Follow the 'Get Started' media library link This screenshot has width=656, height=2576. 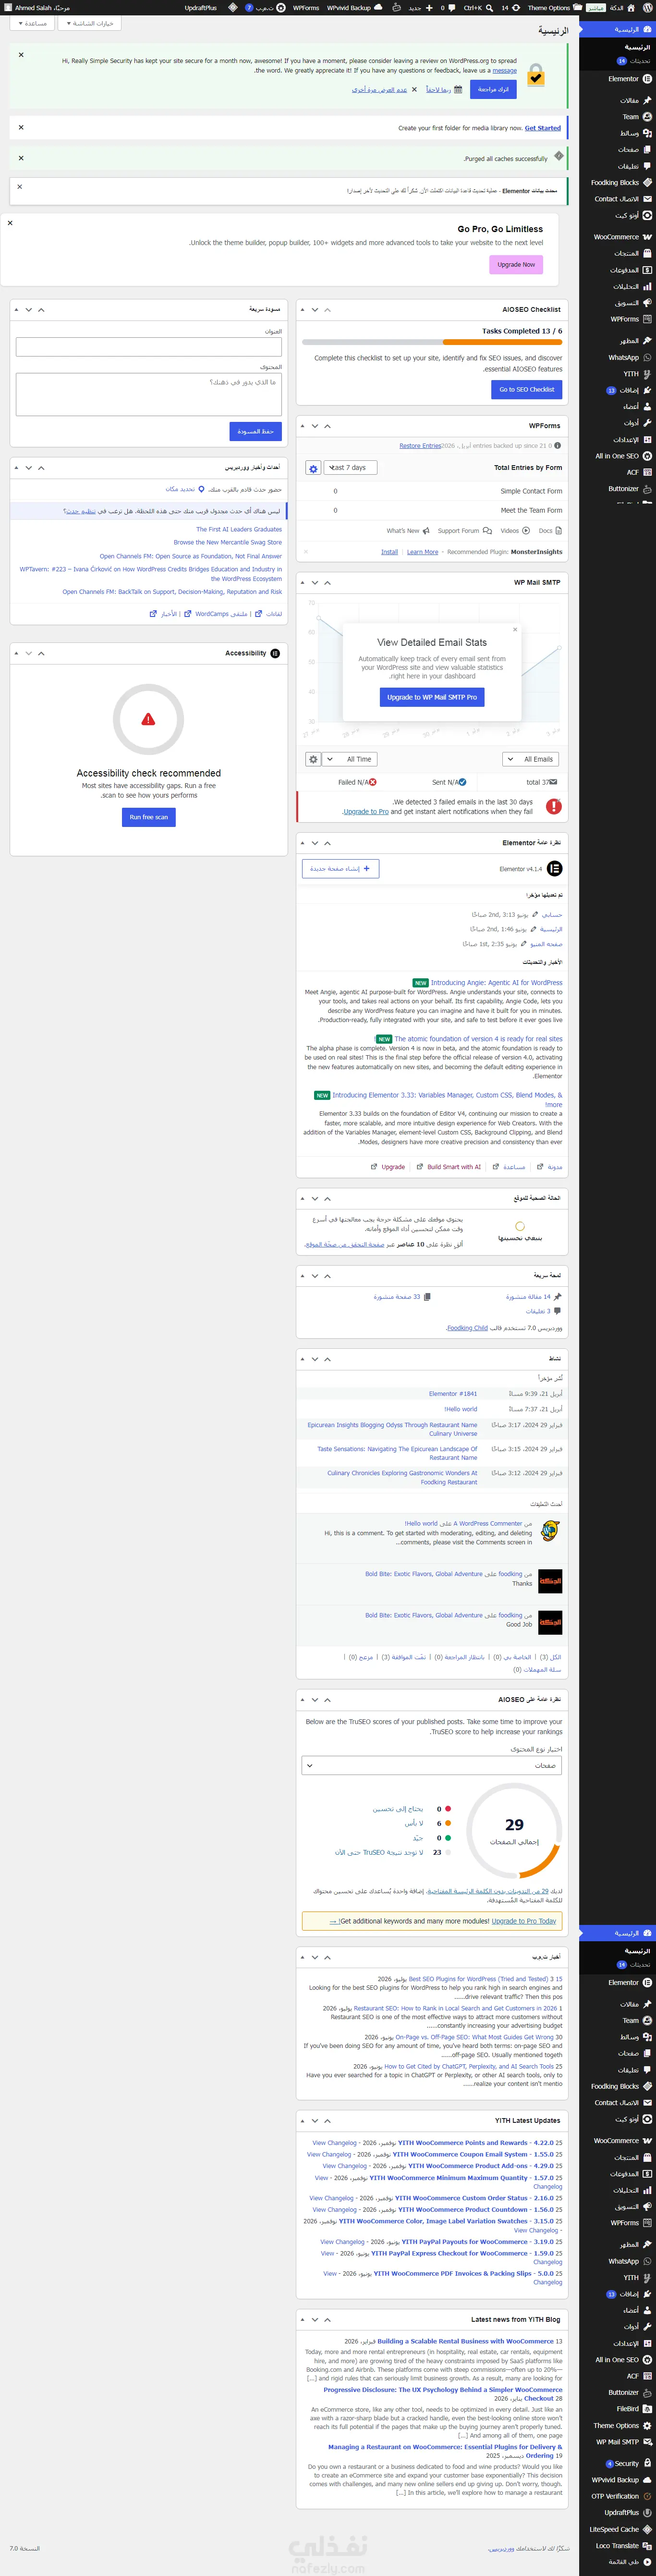pos(543,128)
